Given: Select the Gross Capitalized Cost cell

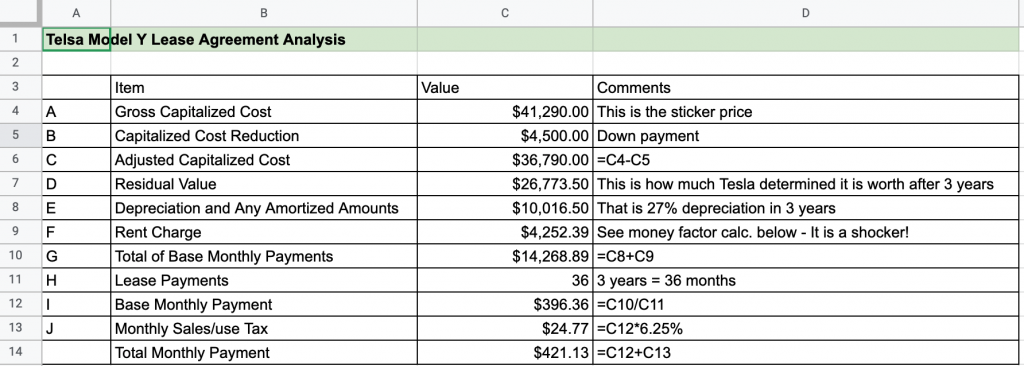Looking at the screenshot, I should [264, 112].
